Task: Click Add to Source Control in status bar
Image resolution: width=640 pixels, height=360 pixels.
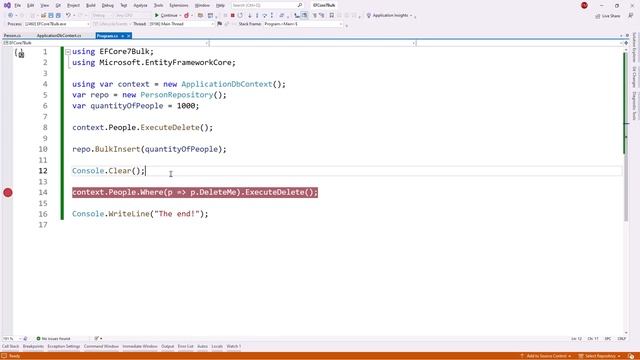Action: click(x=545, y=356)
